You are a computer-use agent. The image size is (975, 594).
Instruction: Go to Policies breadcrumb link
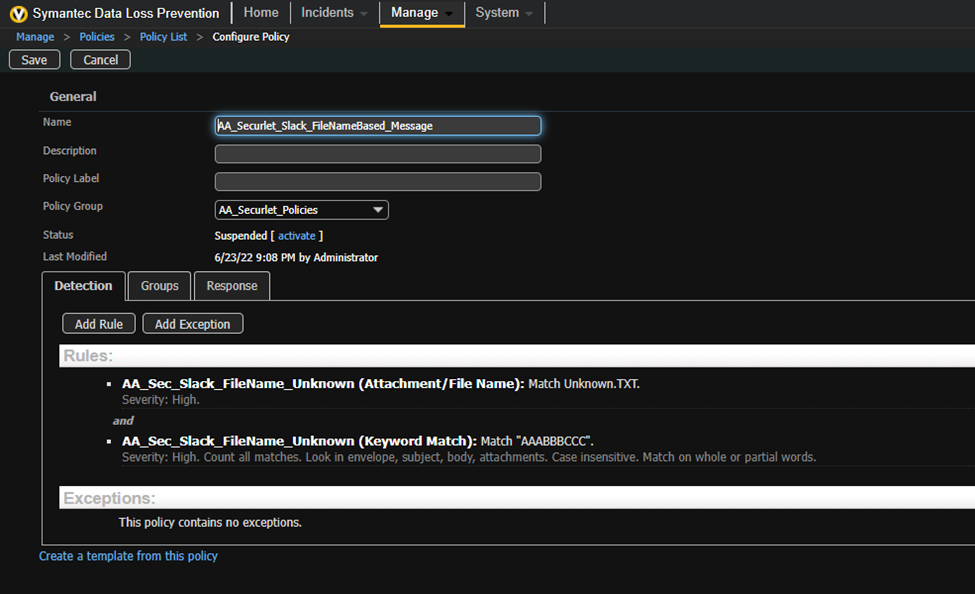[97, 37]
